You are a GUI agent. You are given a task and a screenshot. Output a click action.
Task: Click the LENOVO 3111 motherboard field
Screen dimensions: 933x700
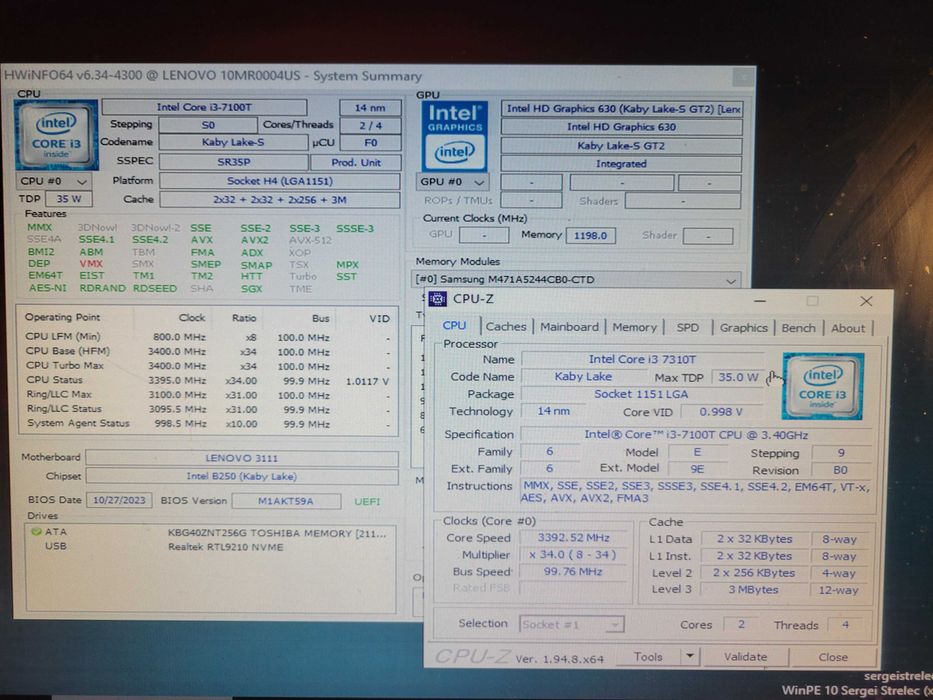(242, 458)
